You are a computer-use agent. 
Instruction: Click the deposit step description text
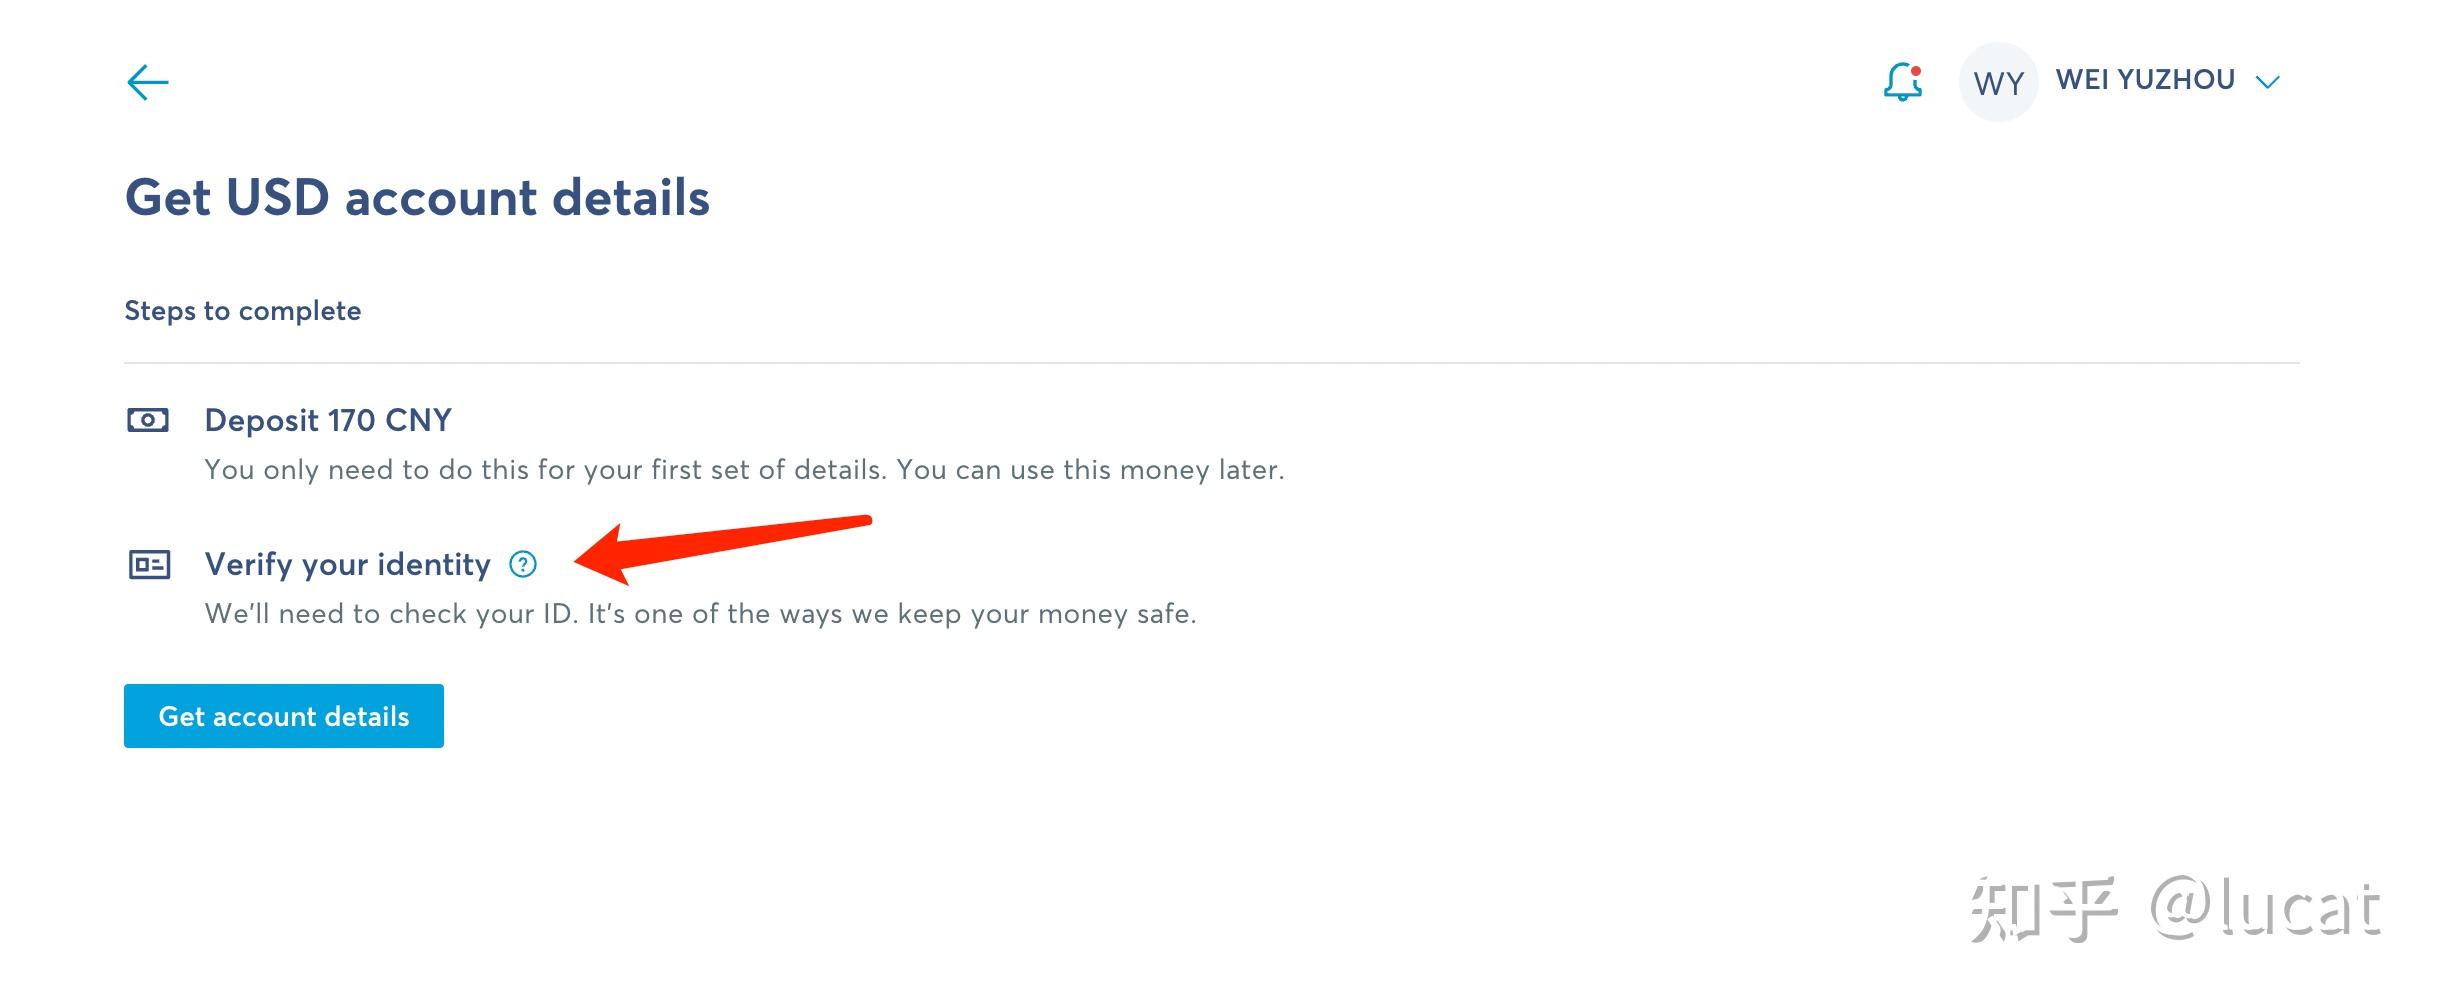click(744, 470)
